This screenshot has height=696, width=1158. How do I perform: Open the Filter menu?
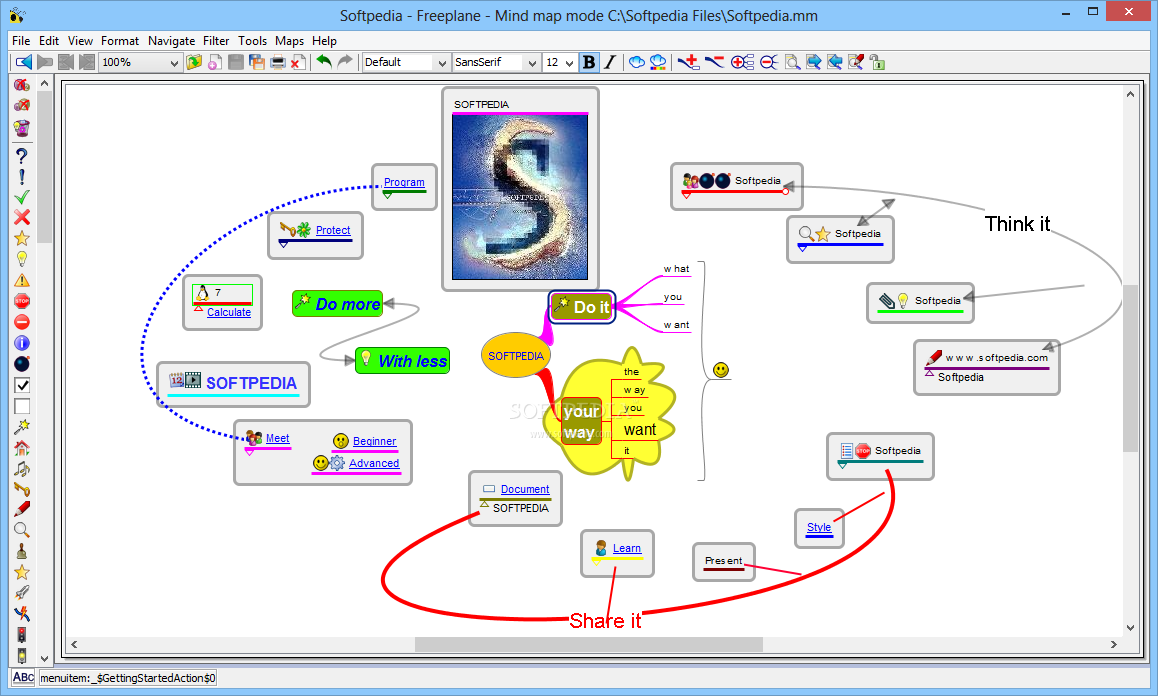216,41
